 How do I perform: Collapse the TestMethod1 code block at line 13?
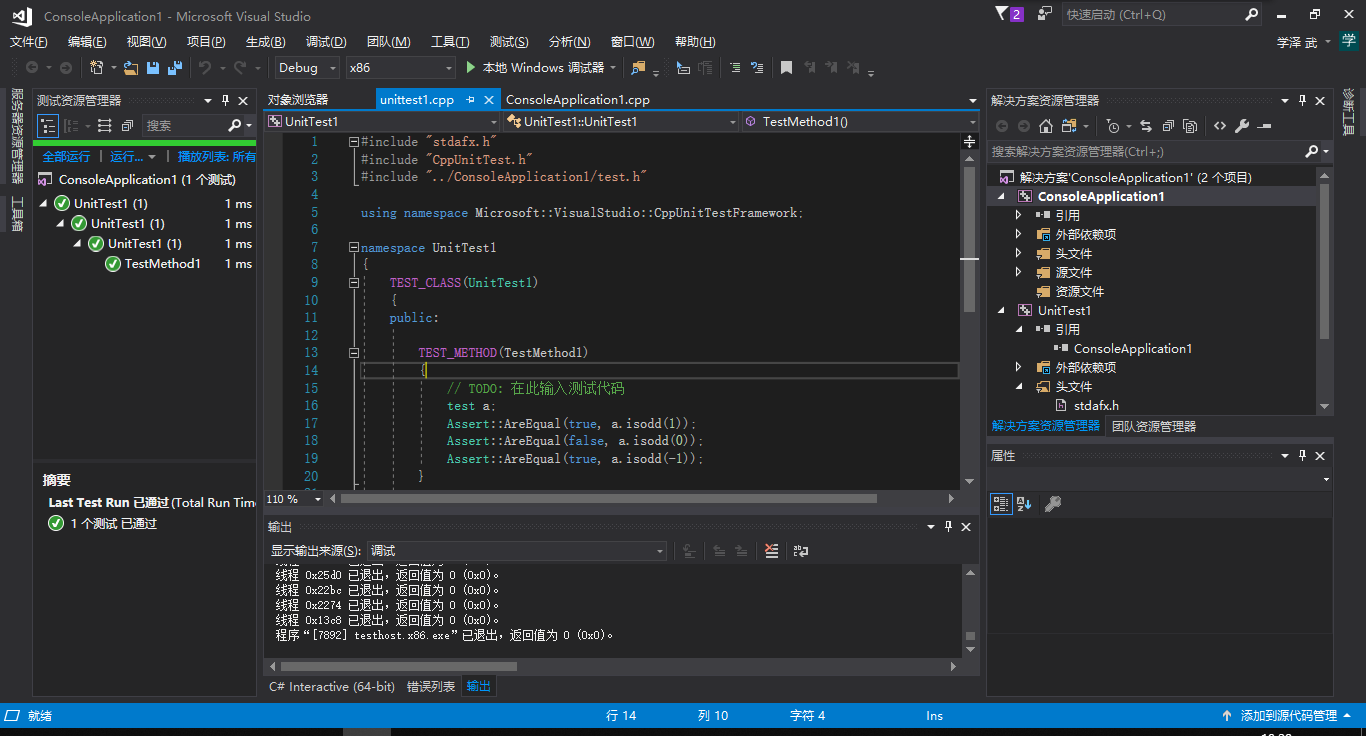click(354, 353)
